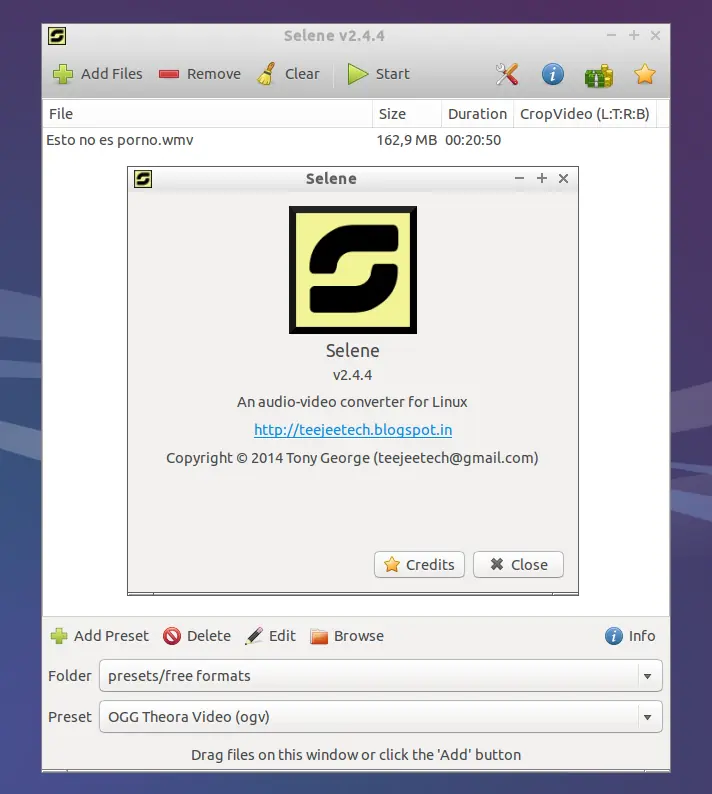Clear the file list with broom icon
The width and height of the screenshot is (712, 794).
coord(288,74)
